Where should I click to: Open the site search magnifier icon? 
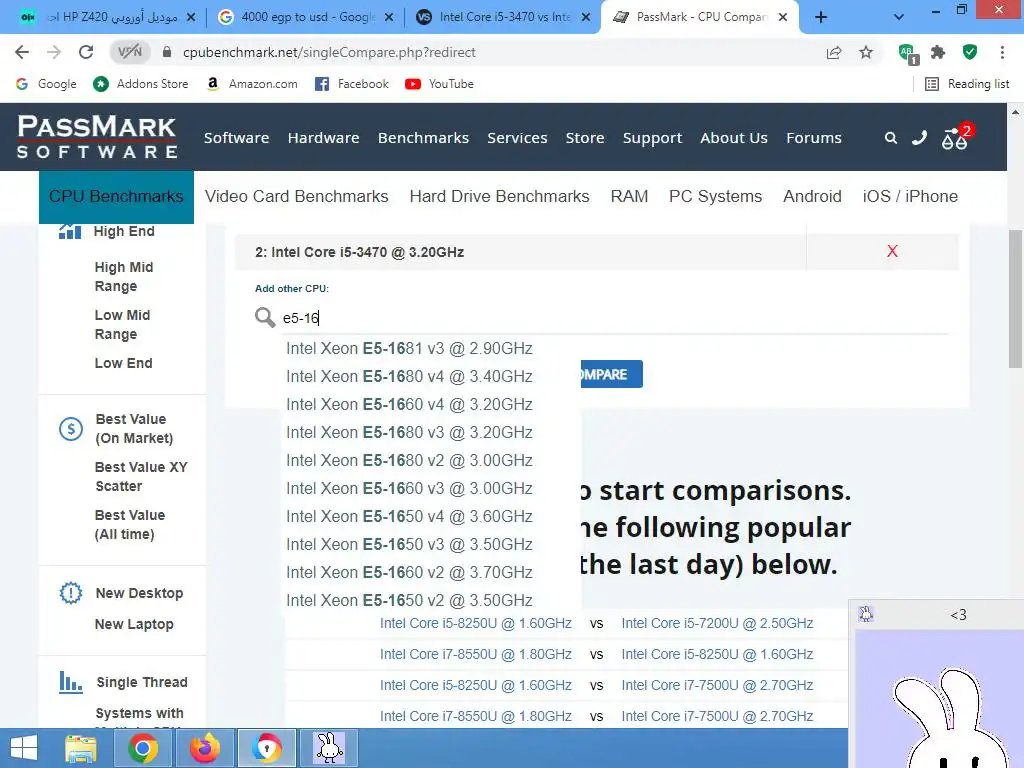tap(891, 138)
